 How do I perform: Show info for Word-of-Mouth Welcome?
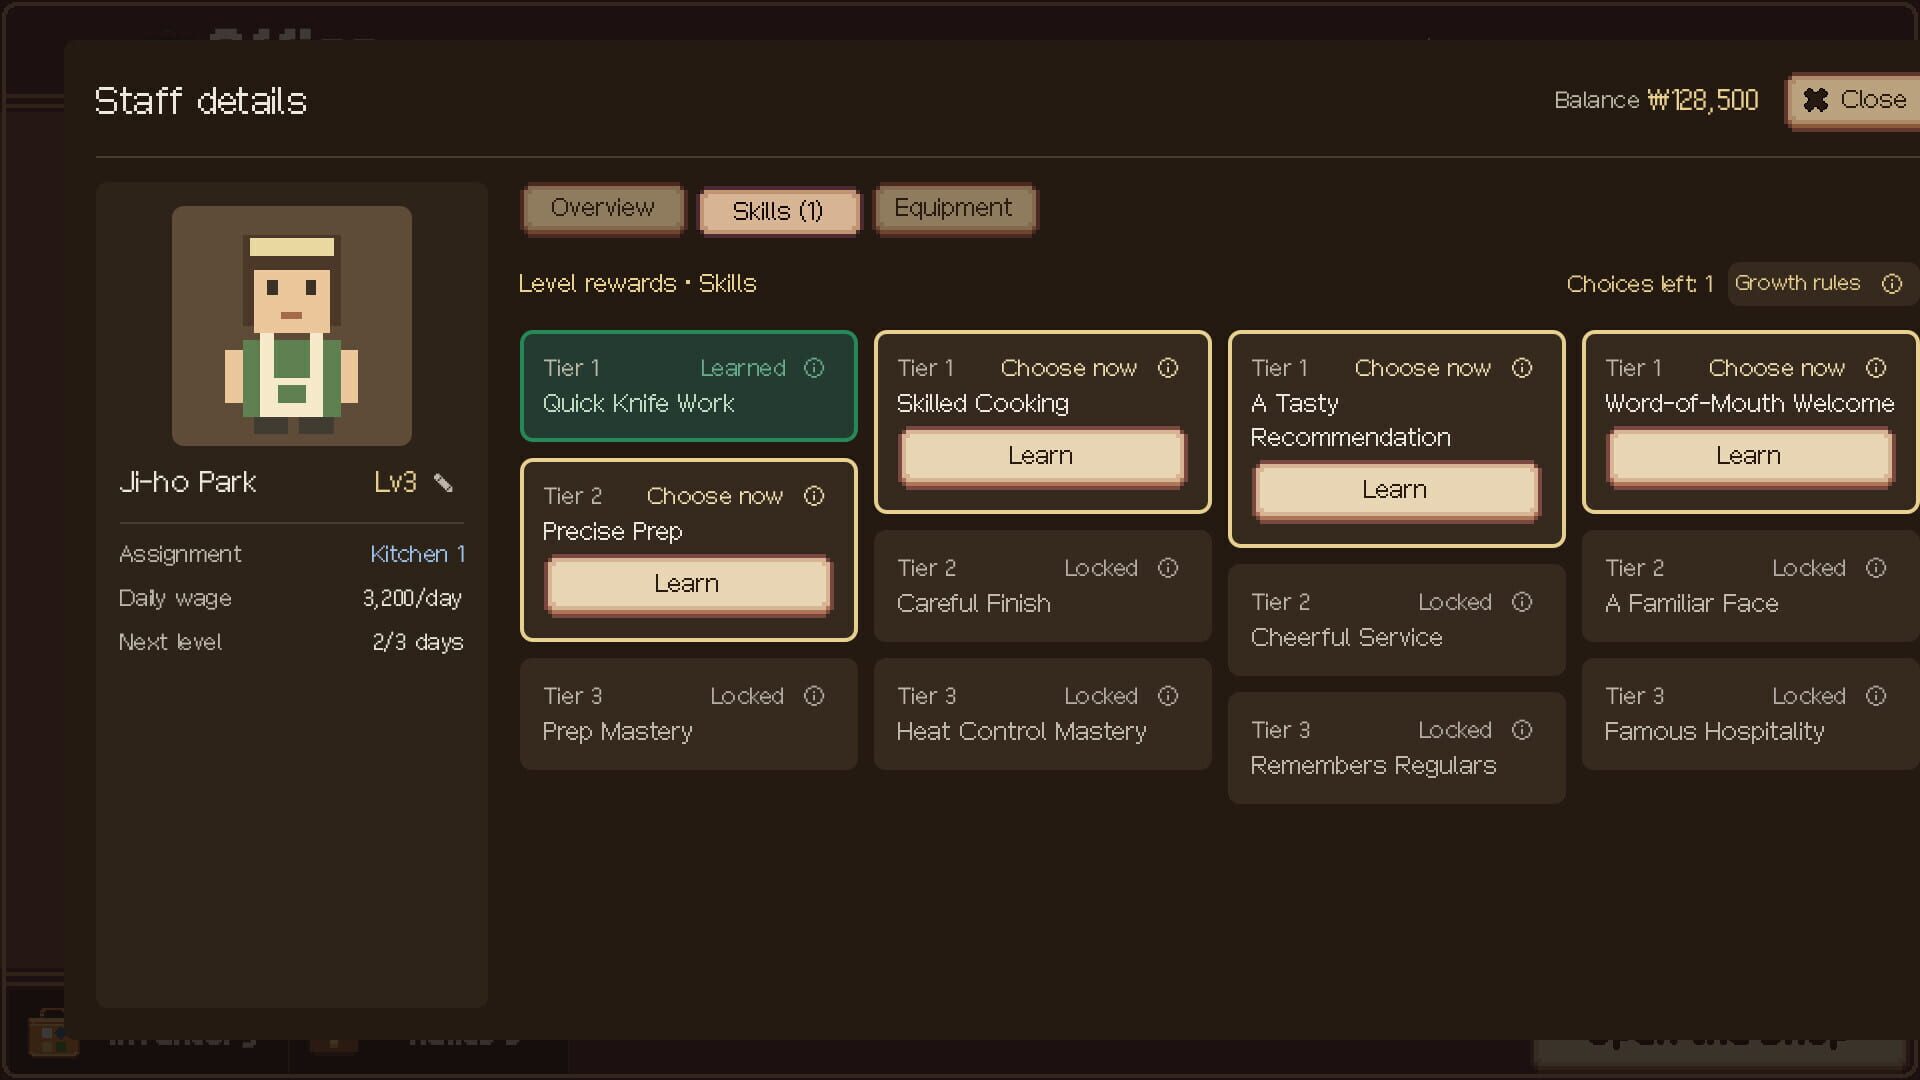click(1876, 368)
